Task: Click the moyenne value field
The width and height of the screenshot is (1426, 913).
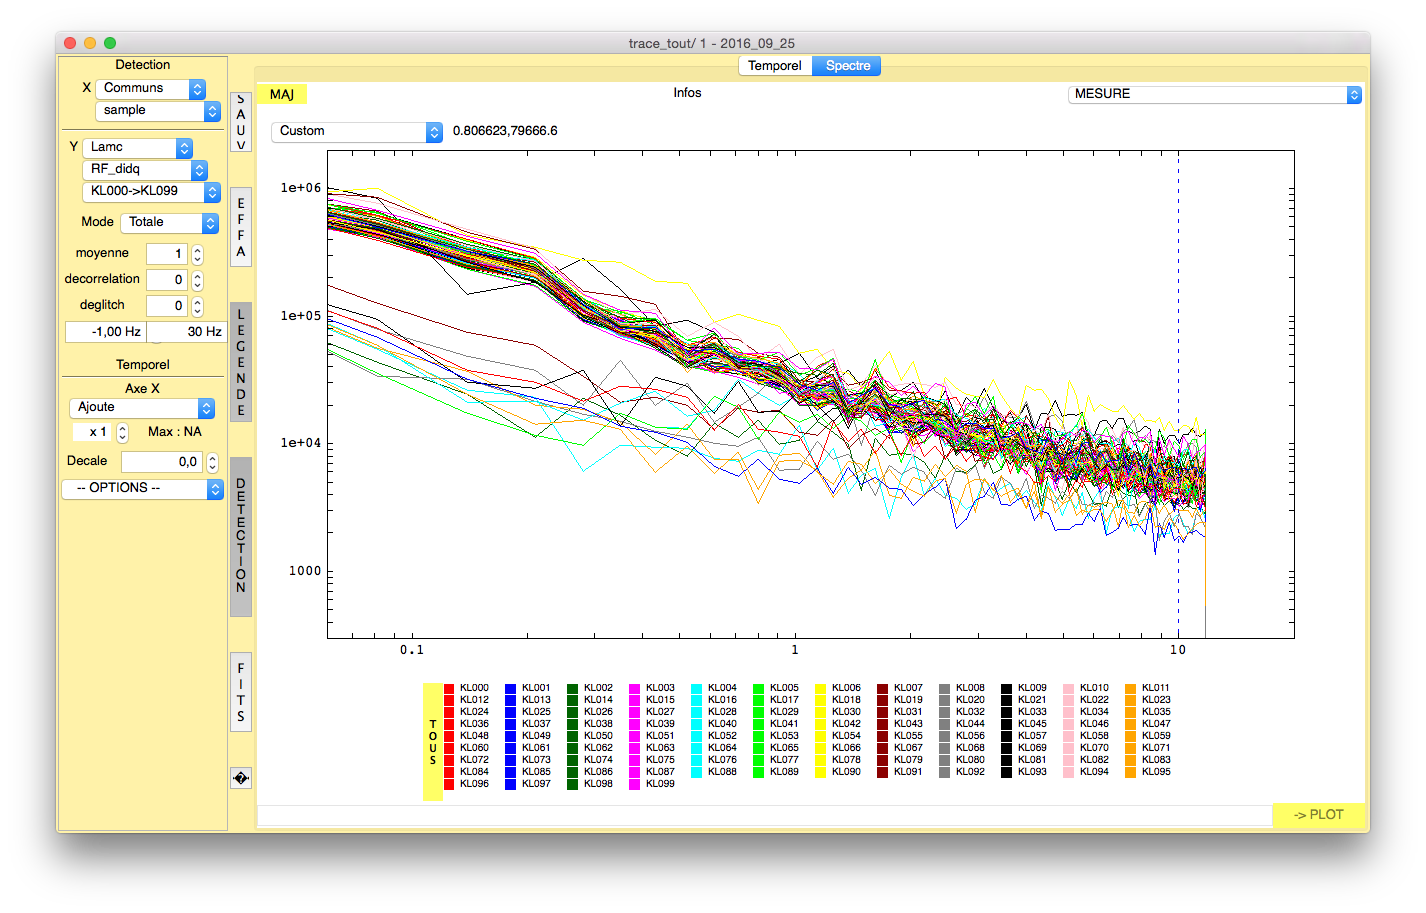Action: tap(167, 255)
